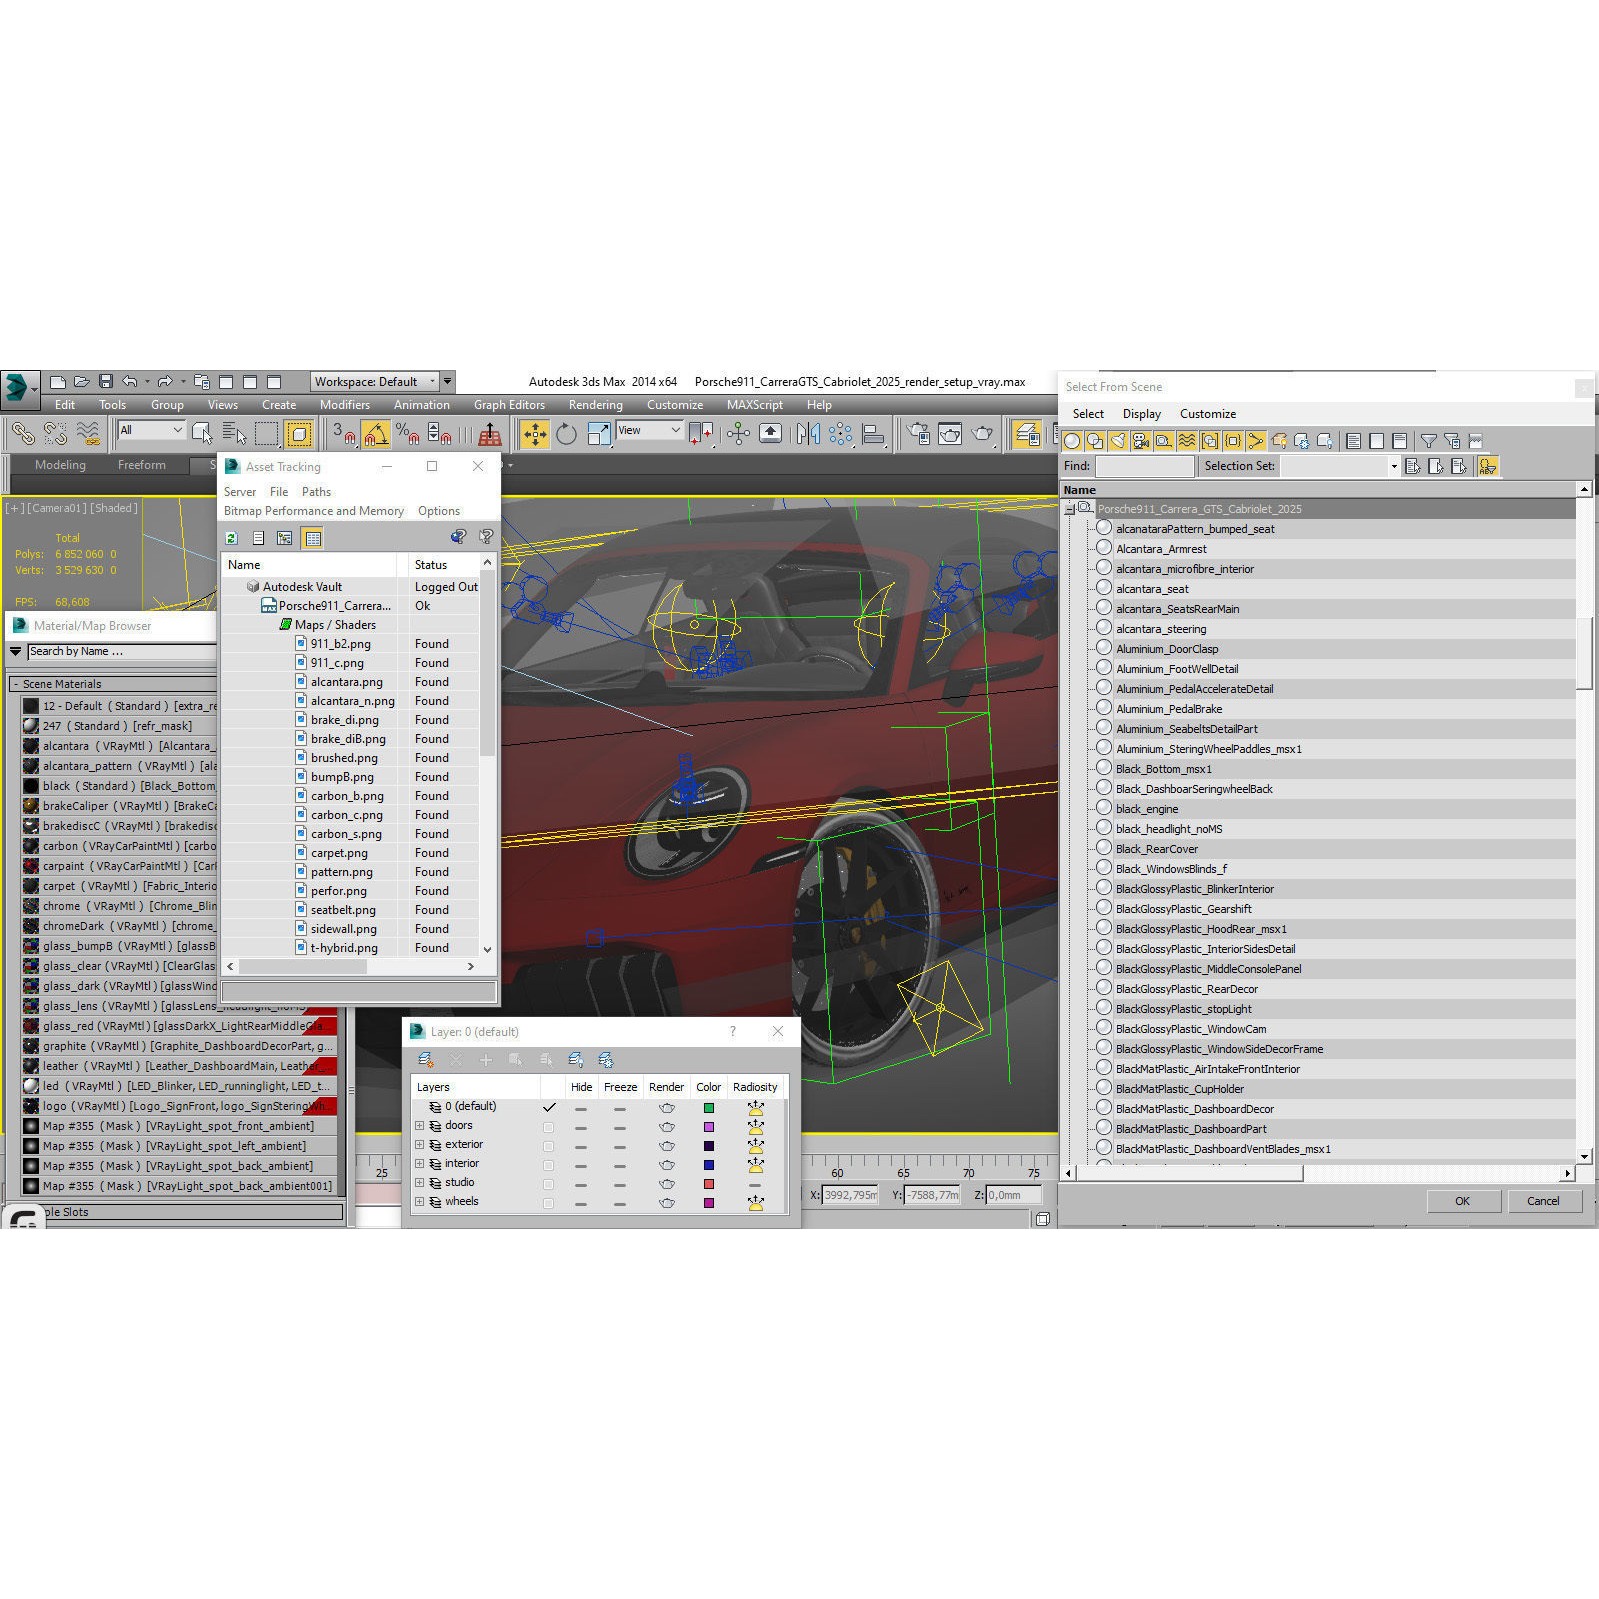Open Bitmap Performance and Memory menu

(314, 511)
